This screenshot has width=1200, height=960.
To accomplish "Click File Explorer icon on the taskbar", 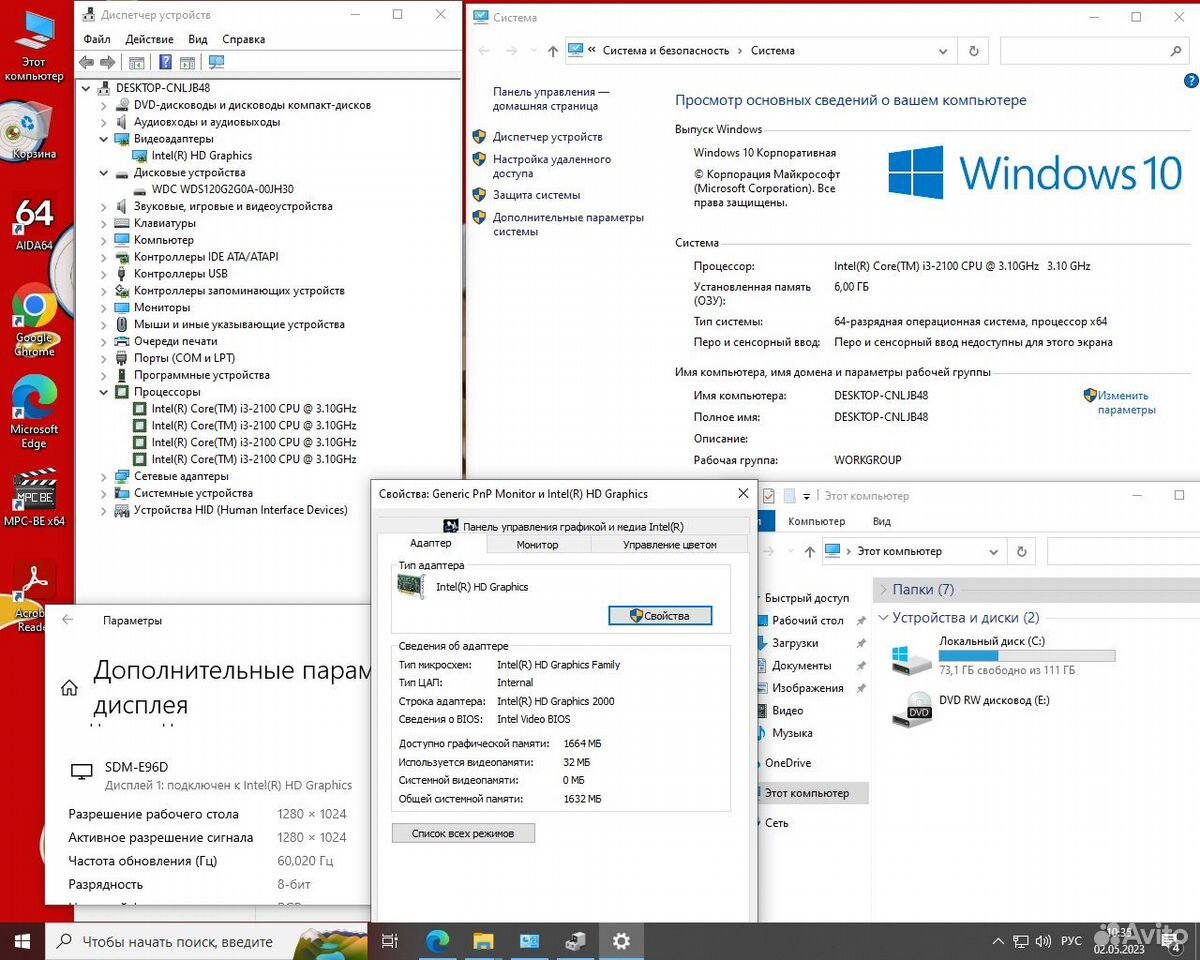I will click(x=483, y=941).
